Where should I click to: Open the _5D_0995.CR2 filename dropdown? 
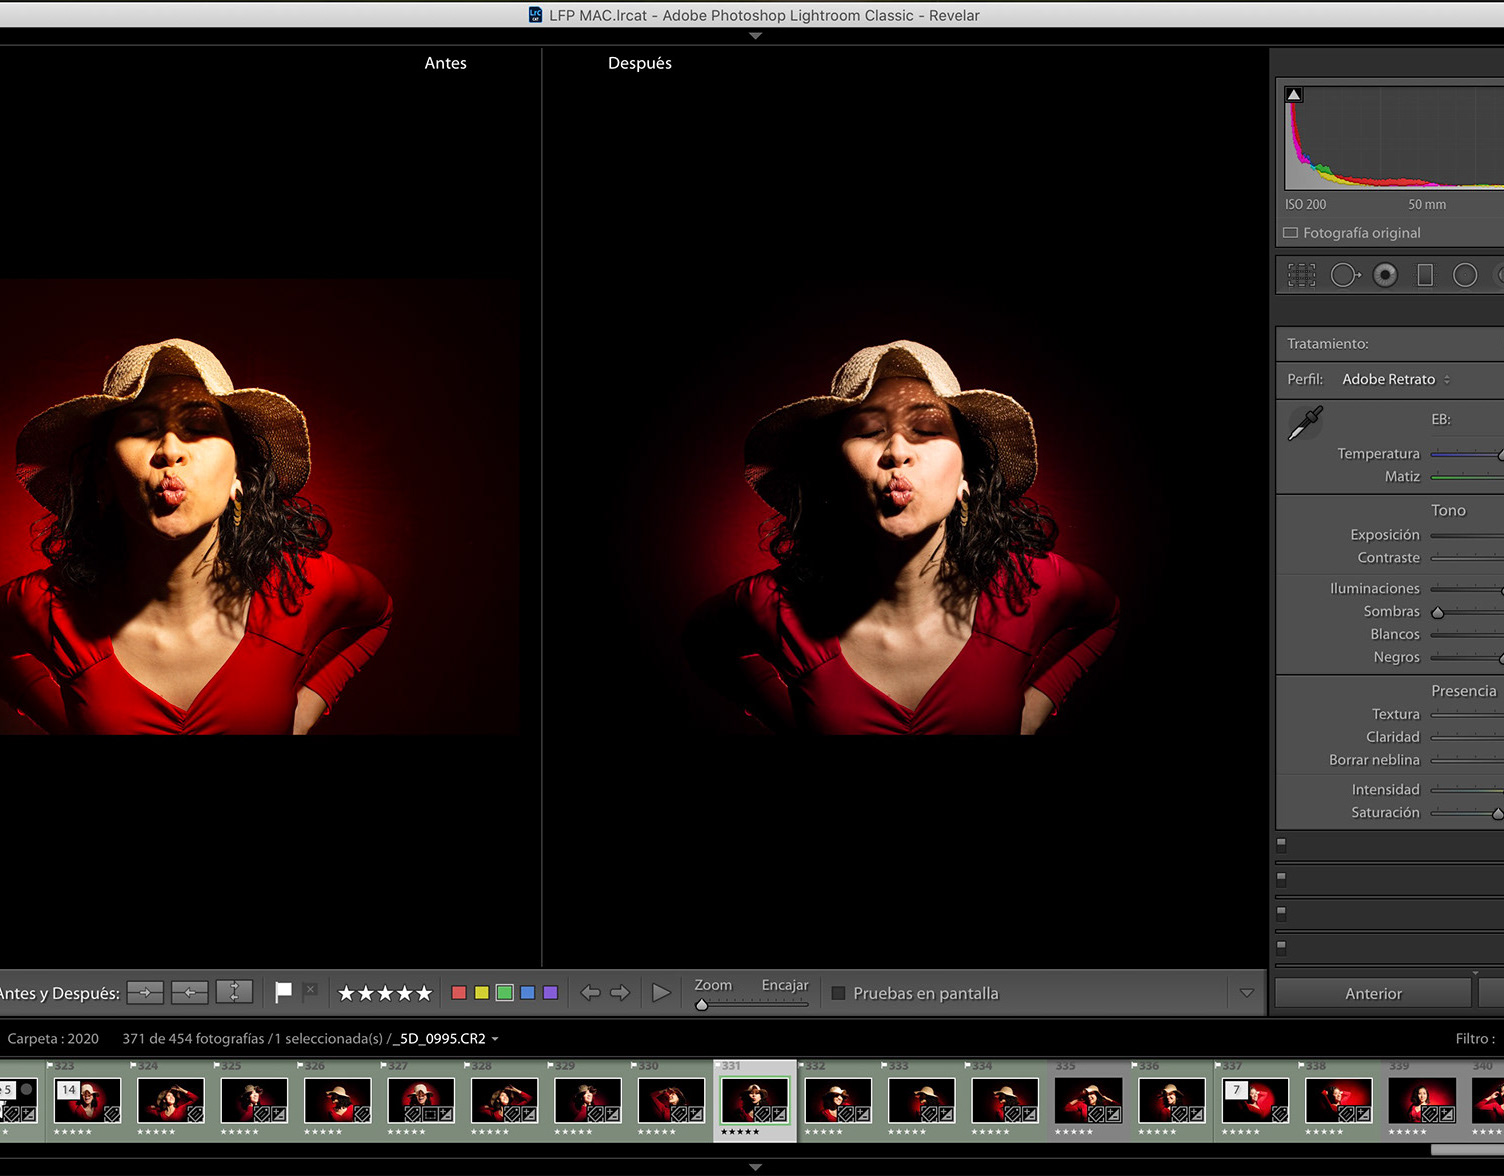[446, 1039]
